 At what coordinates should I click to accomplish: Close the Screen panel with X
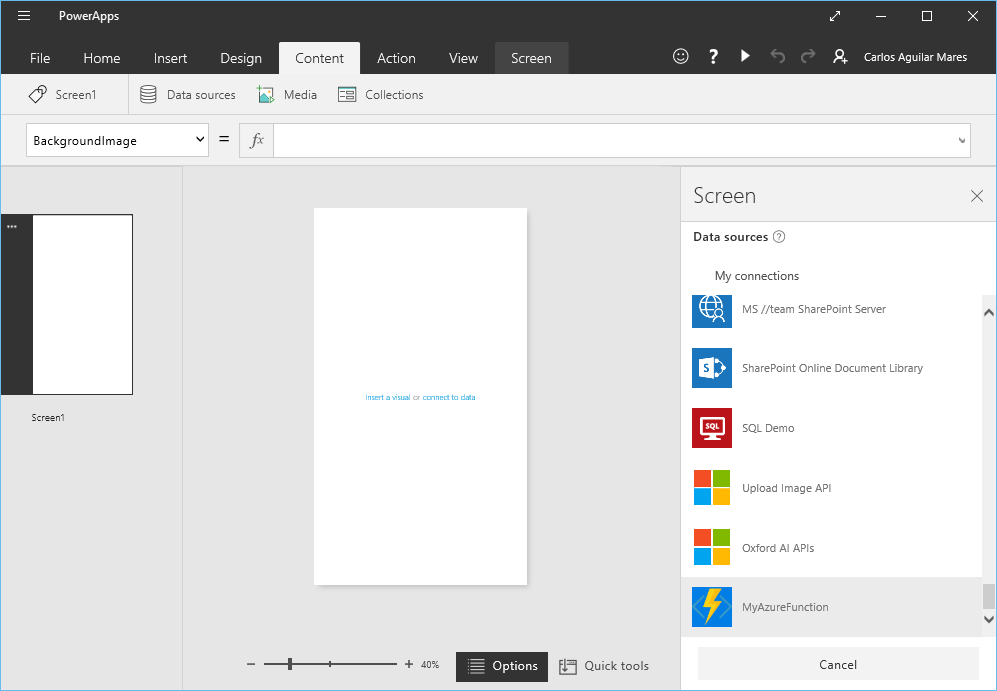pos(977,196)
